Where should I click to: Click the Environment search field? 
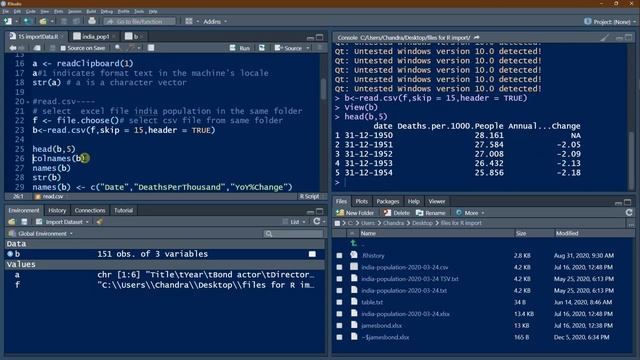point(293,233)
